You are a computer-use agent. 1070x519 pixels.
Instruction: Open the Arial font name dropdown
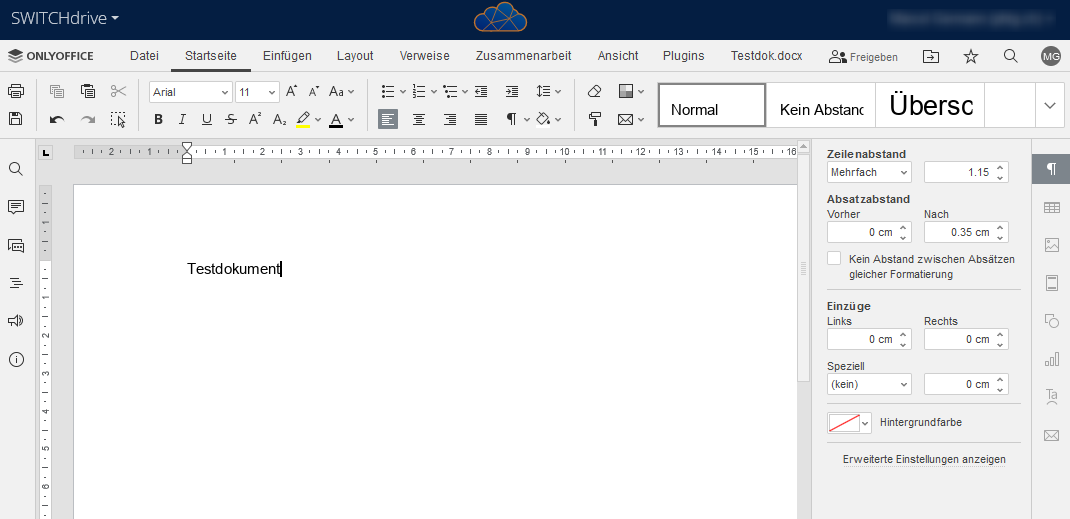(x=190, y=92)
